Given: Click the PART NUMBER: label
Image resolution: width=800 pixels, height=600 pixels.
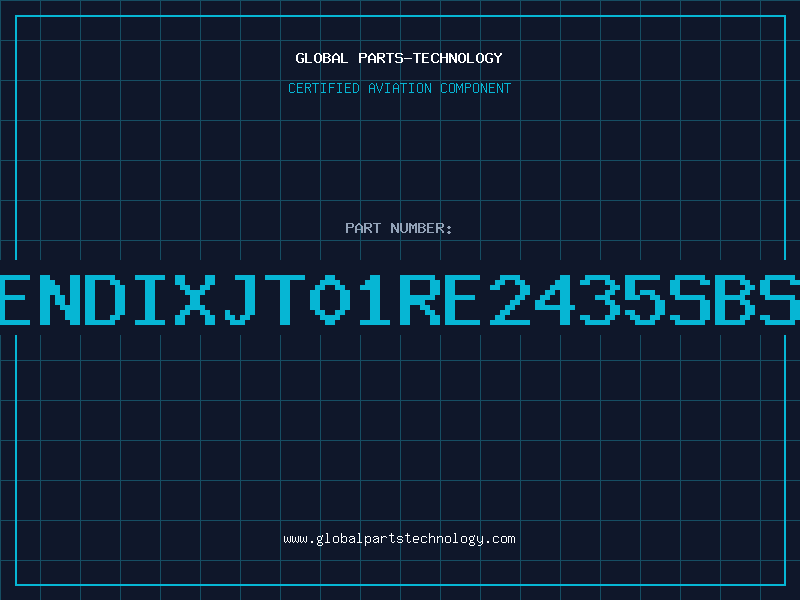Looking at the screenshot, I should [399, 228].
